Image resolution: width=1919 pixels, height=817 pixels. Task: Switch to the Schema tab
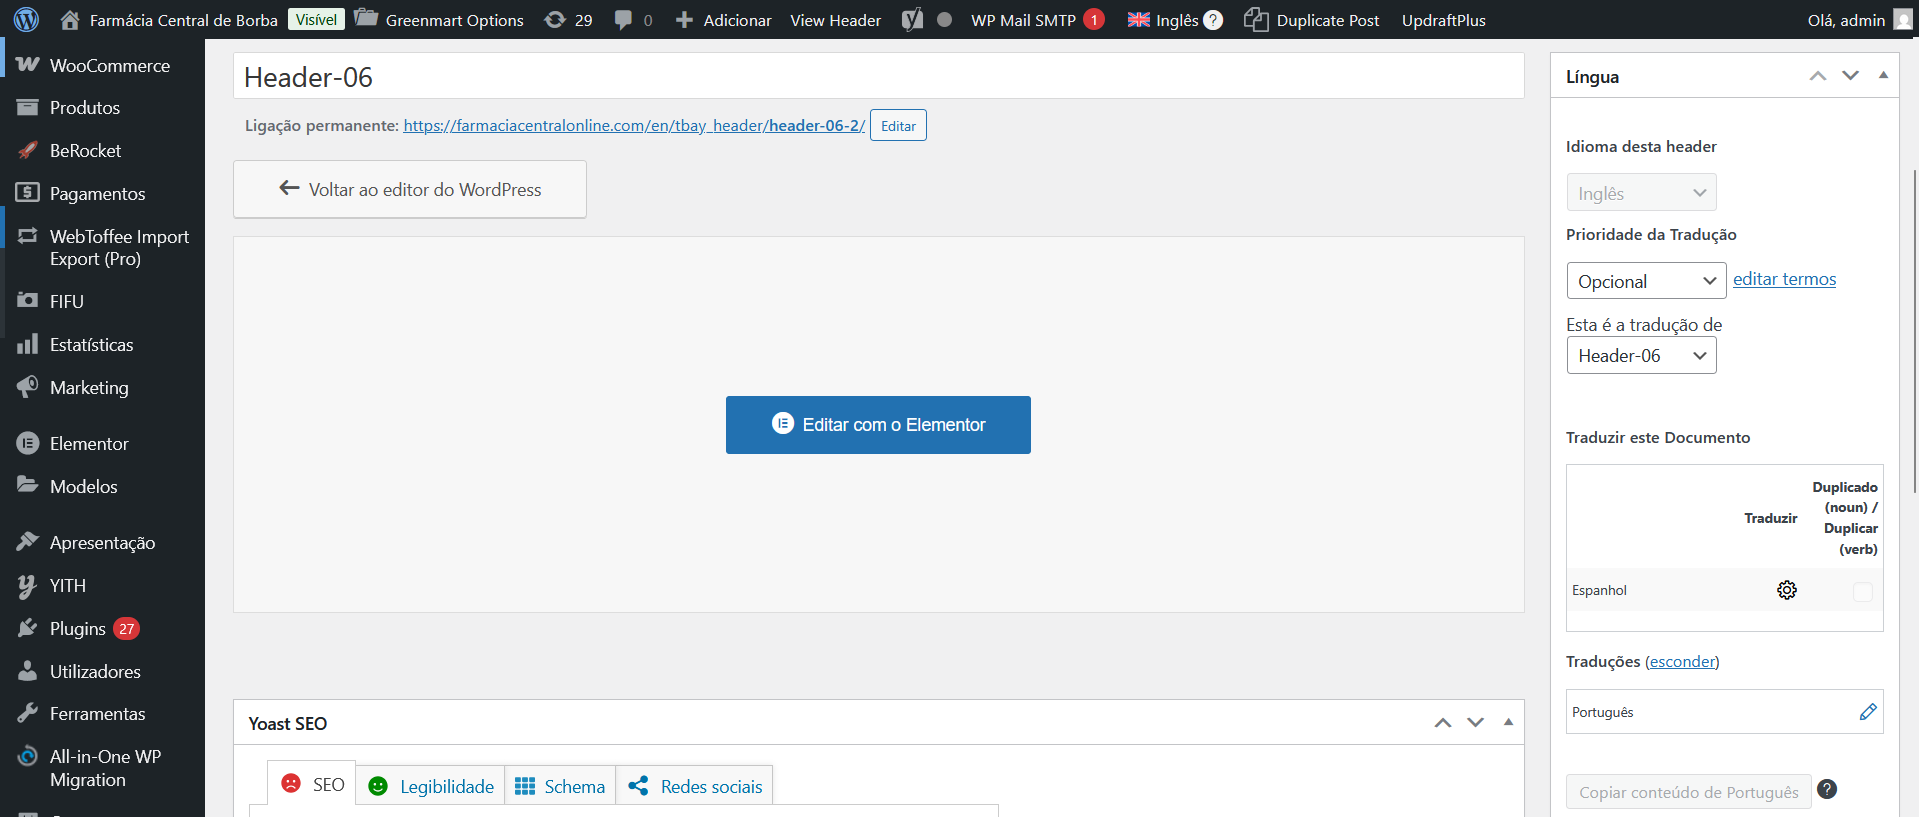[560, 786]
